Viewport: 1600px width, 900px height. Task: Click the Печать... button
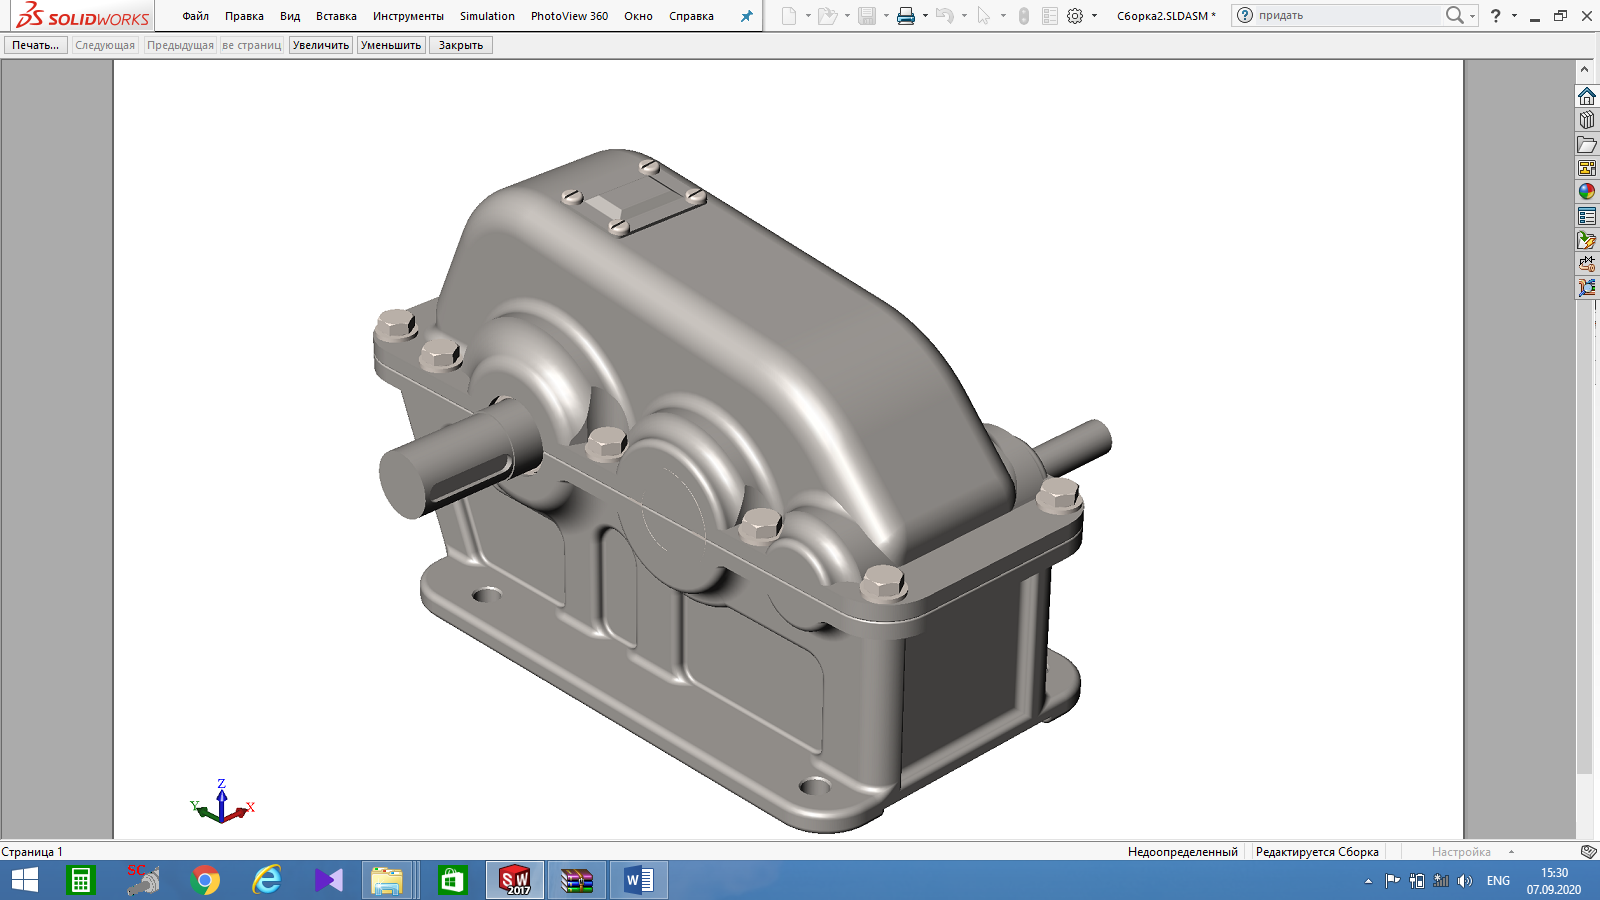point(36,45)
